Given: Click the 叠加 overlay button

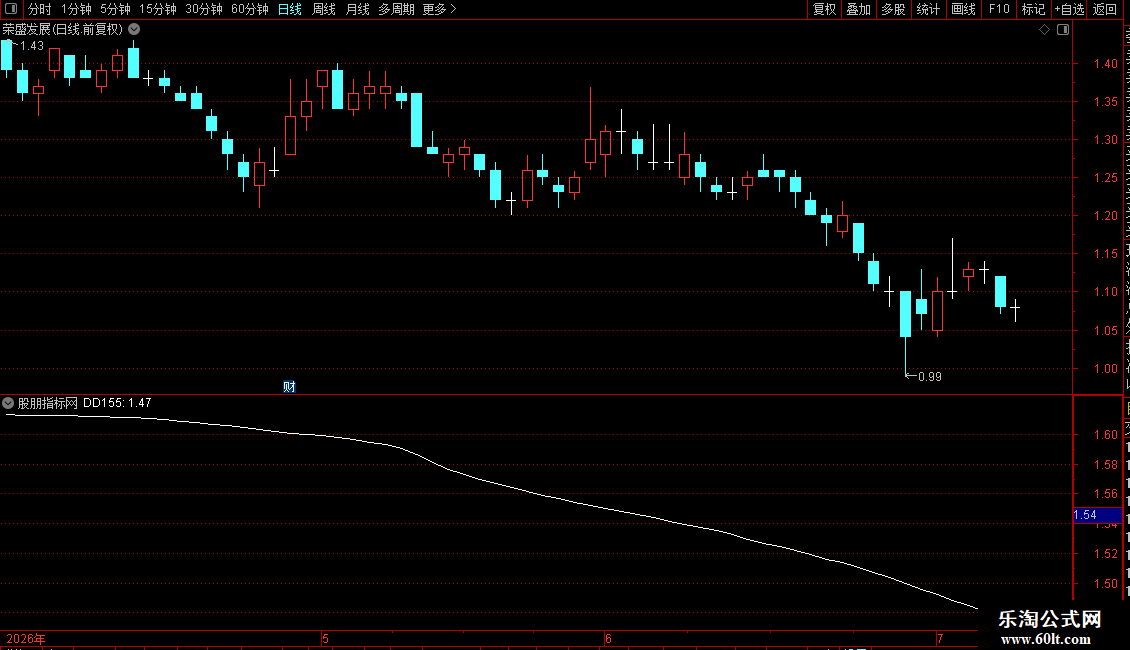Looking at the screenshot, I should 858,9.
